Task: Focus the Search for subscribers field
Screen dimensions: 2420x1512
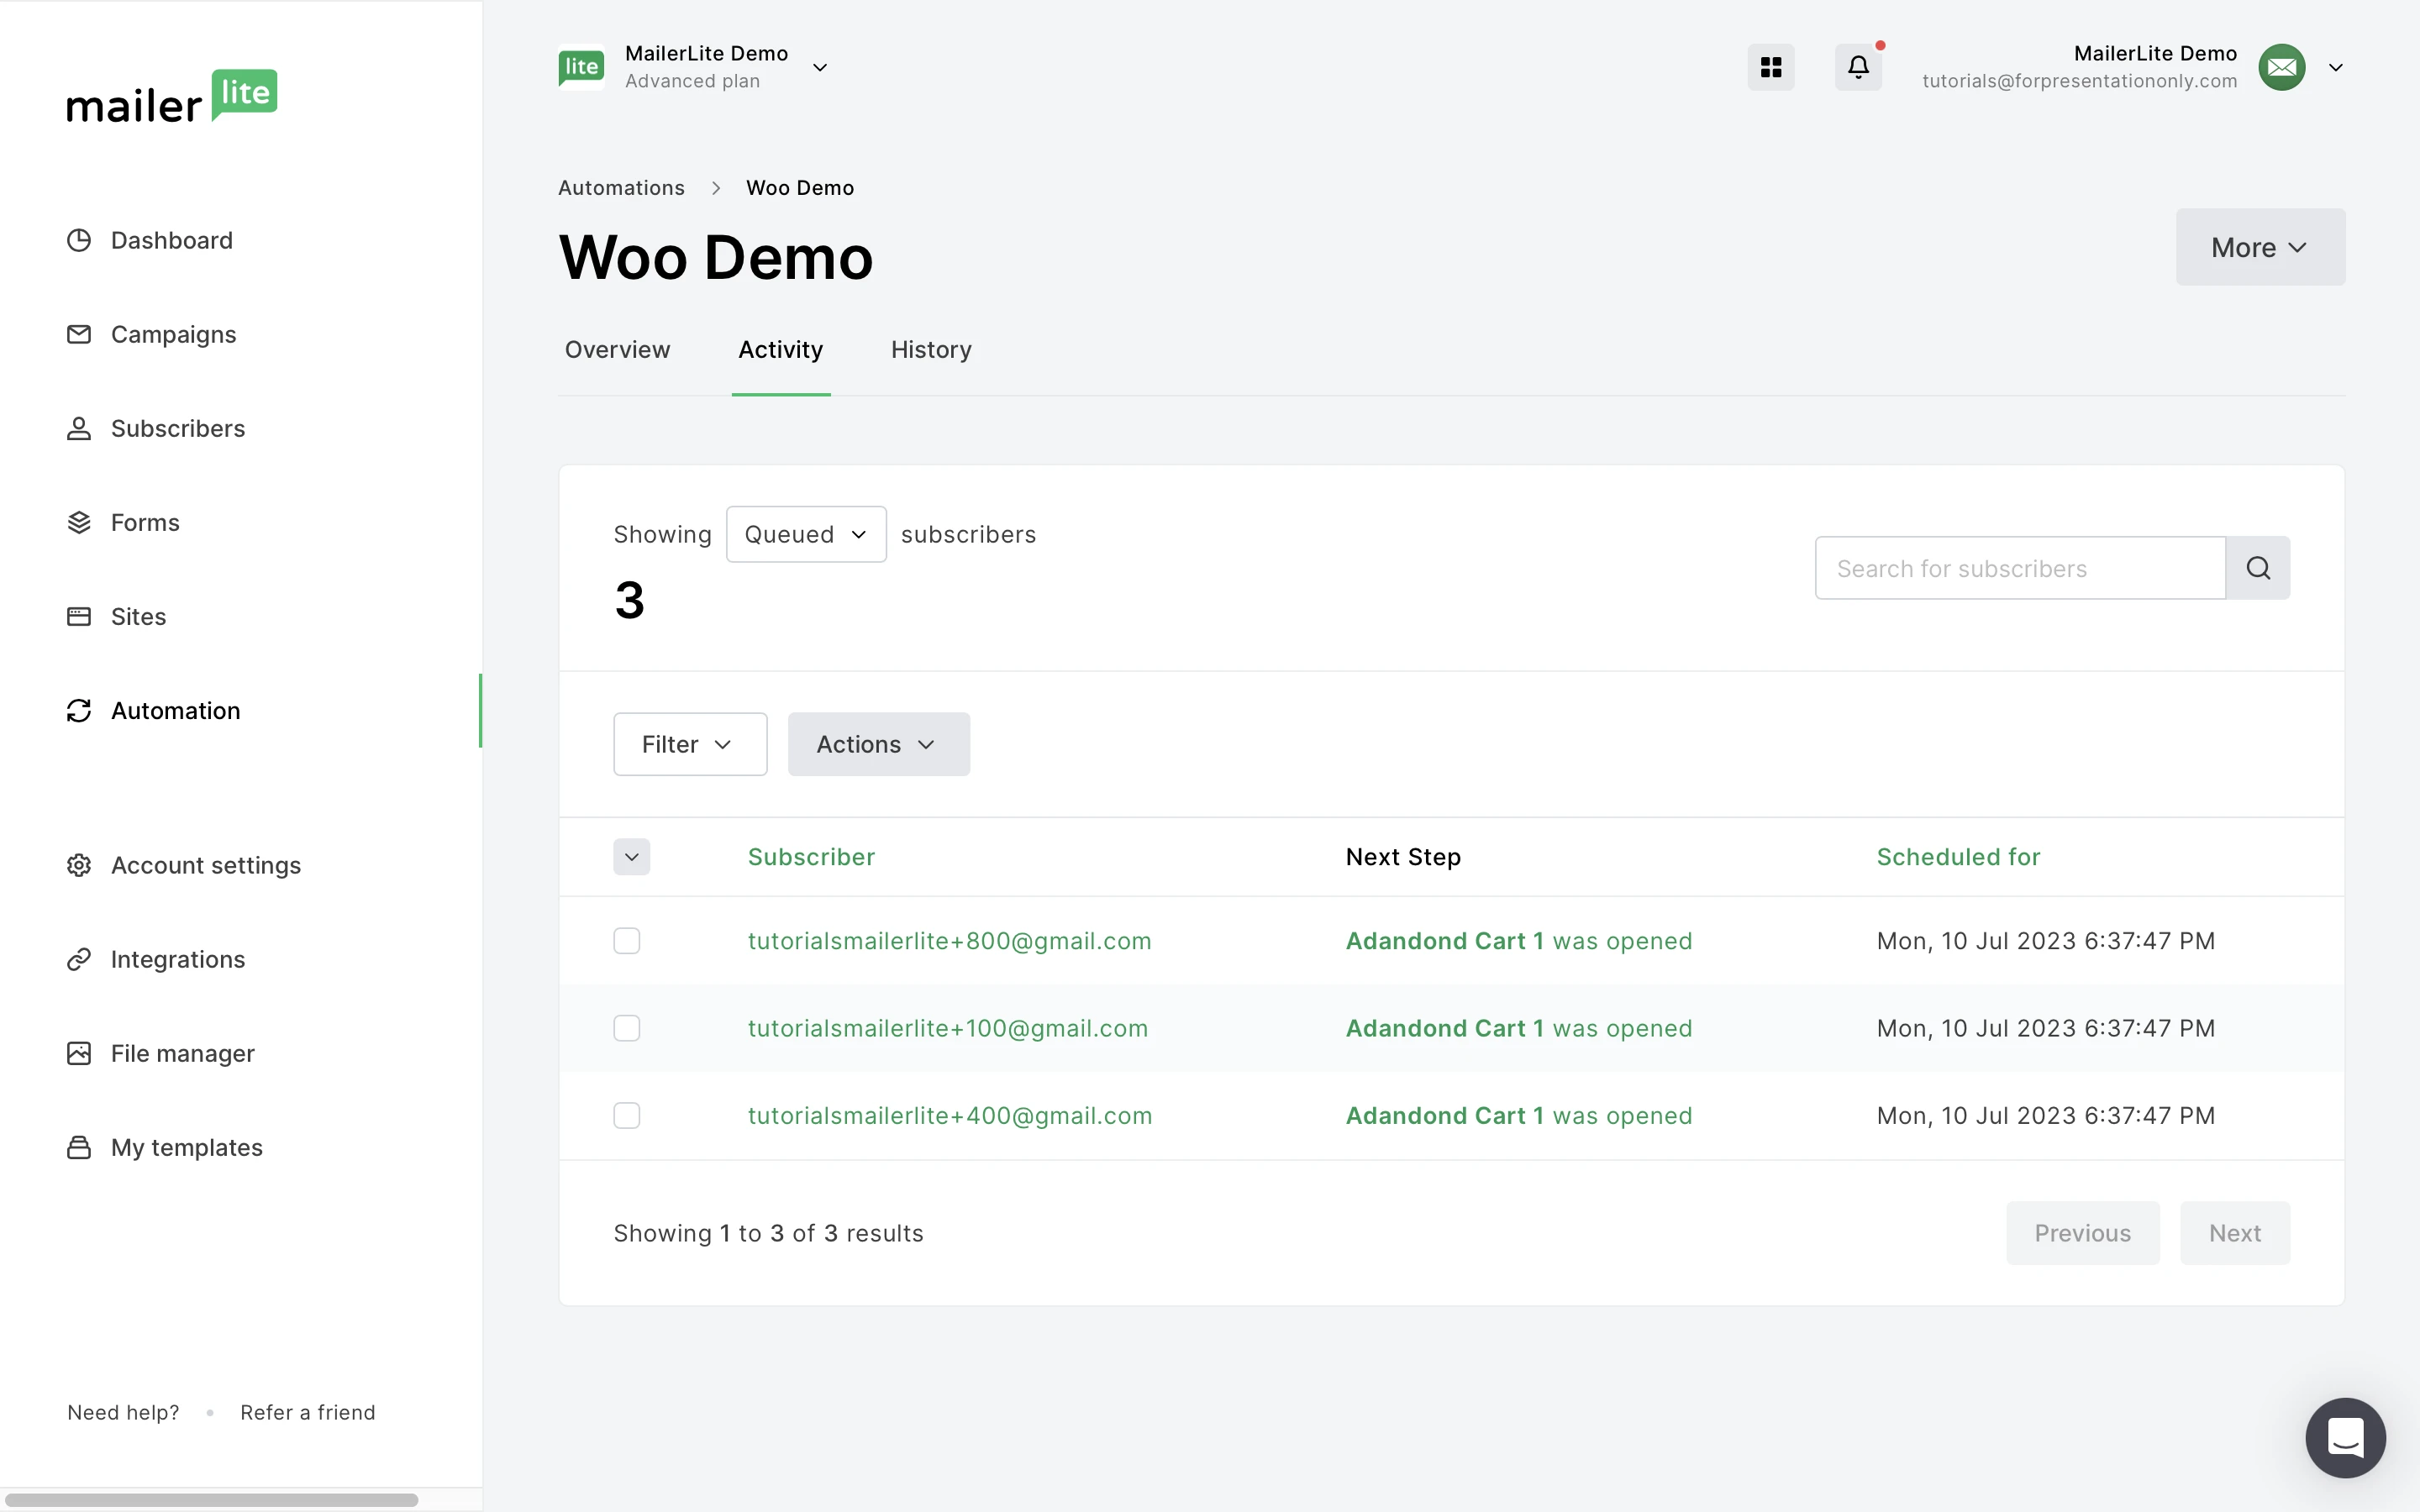Action: (x=2019, y=568)
